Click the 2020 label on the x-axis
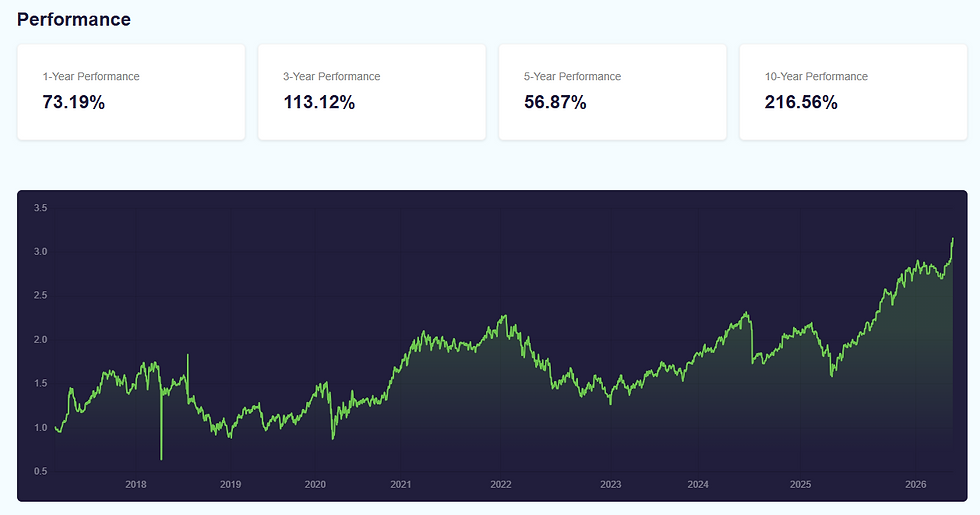The width and height of the screenshot is (980, 515). click(315, 484)
